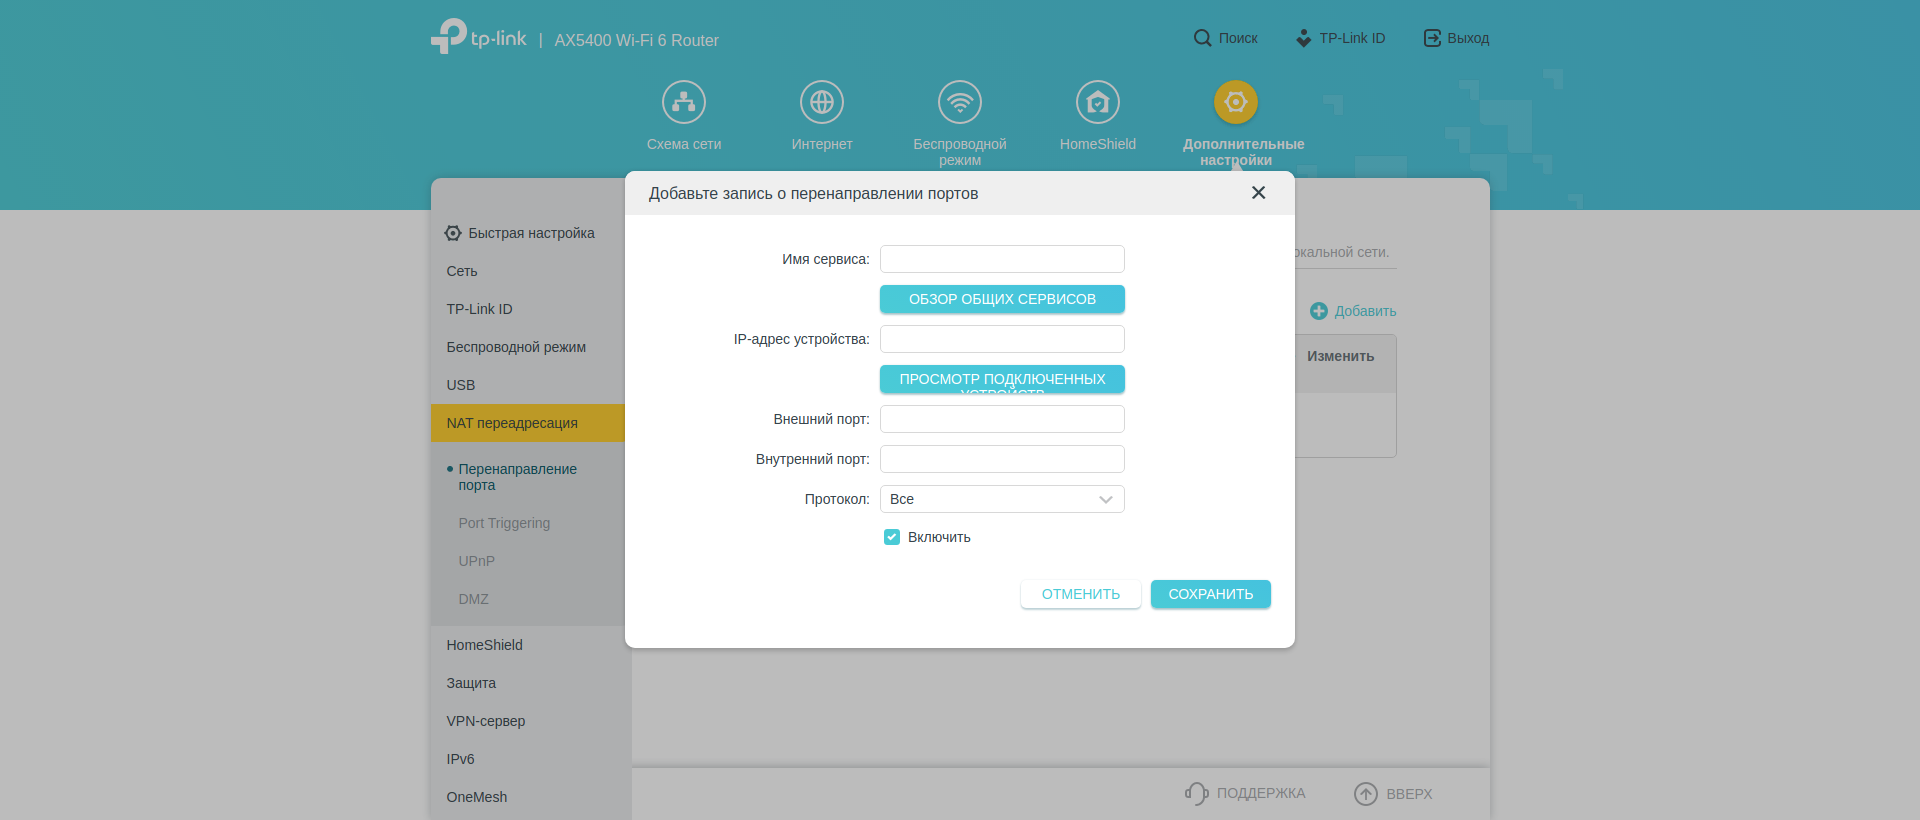
Task: Uncheck the Включить checkbox
Action: (x=892, y=537)
